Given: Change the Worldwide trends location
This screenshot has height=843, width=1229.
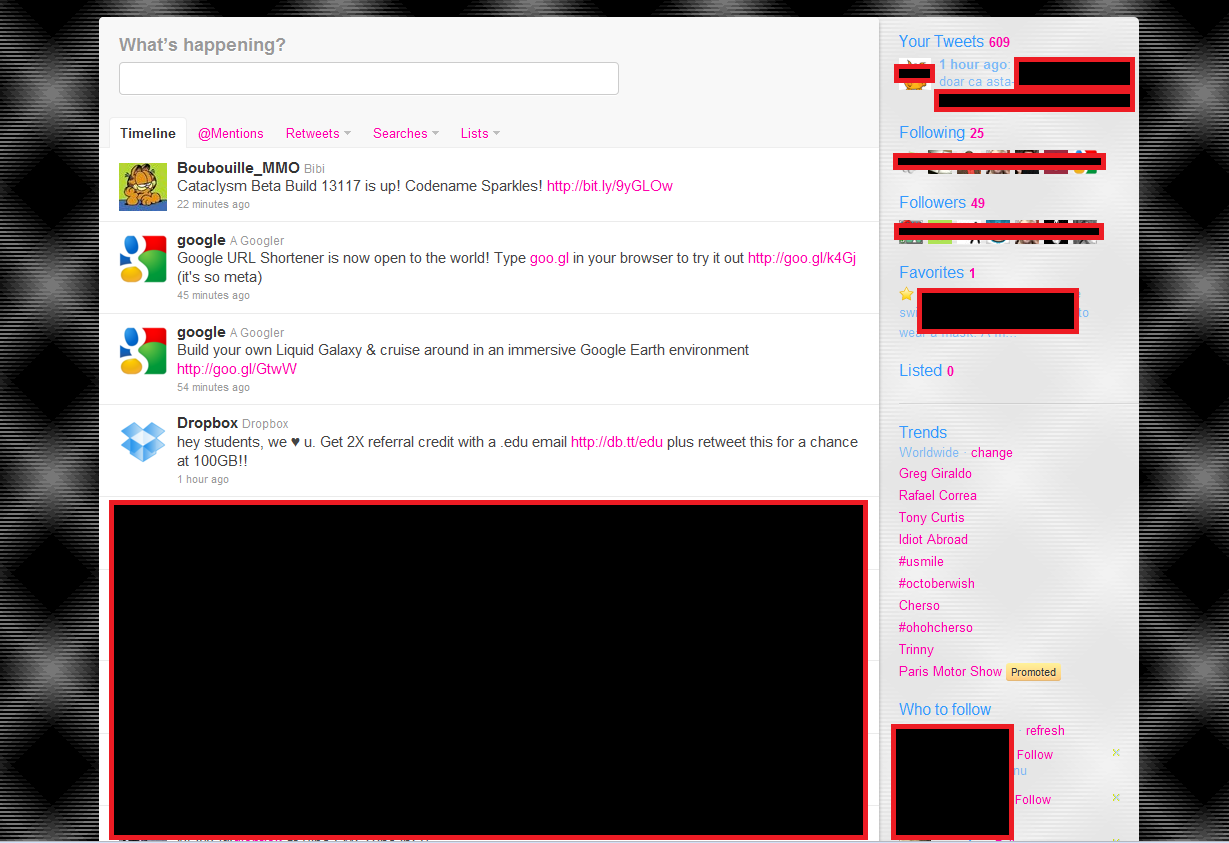Looking at the screenshot, I should pyautogui.click(x=991, y=452).
